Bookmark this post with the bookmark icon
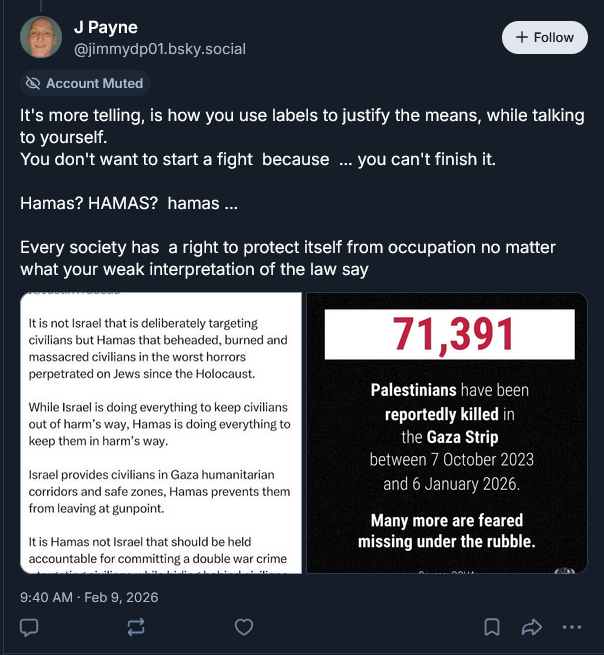The width and height of the screenshot is (604, 655). coord(492,627)
